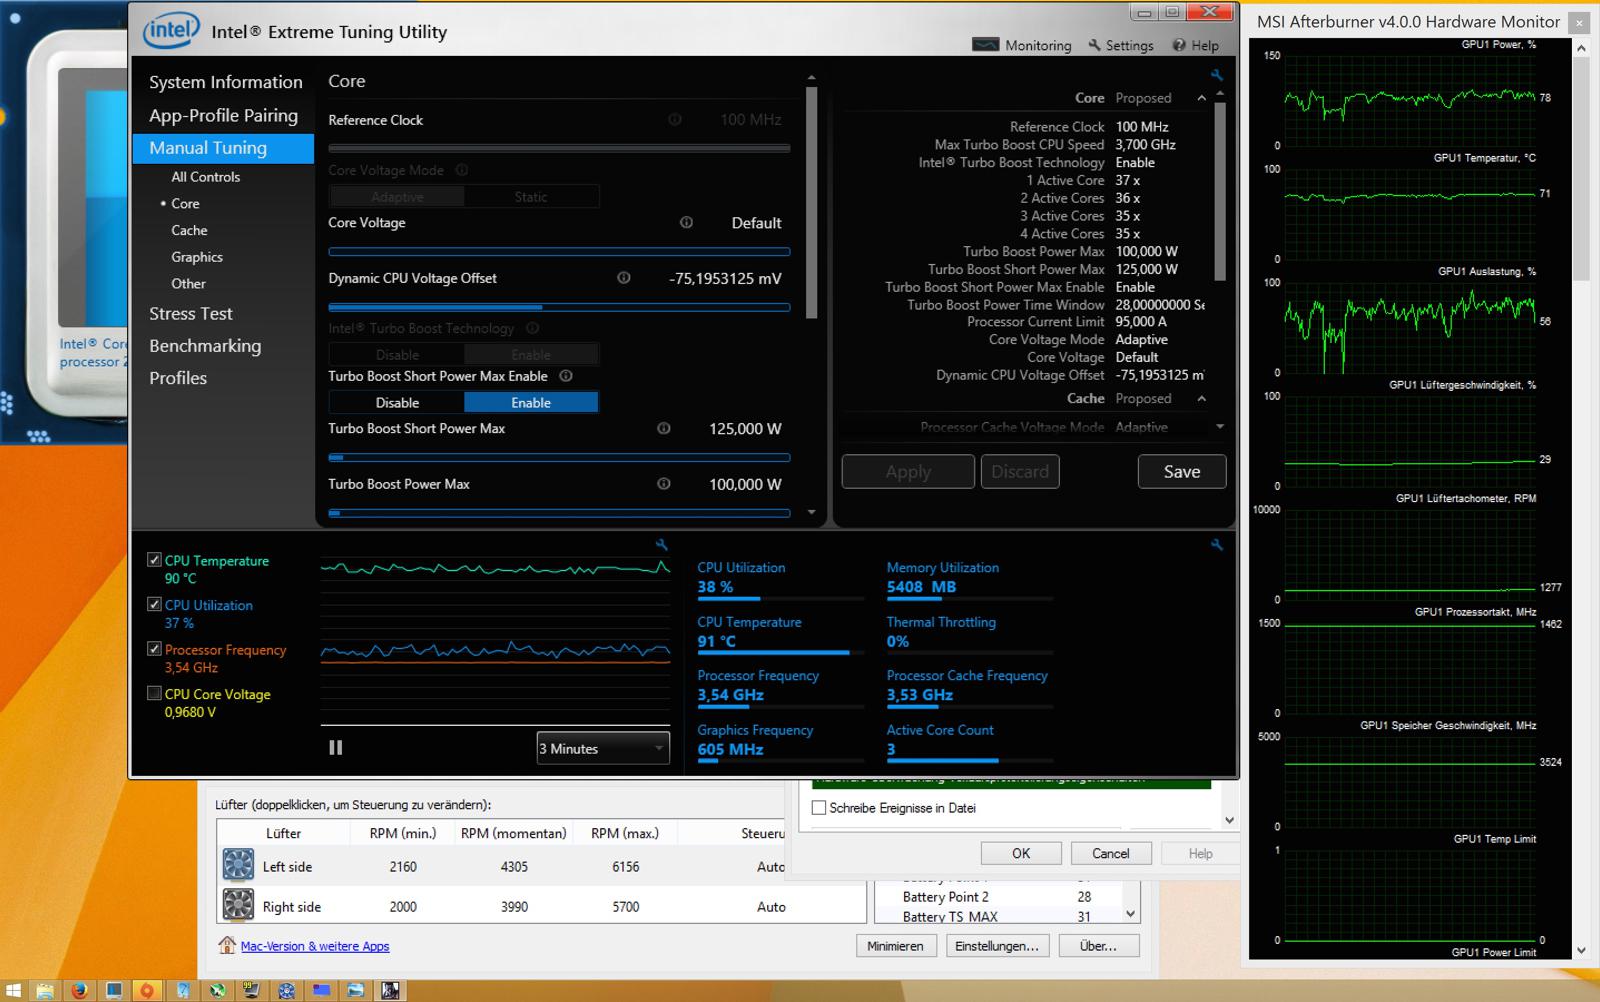This screenshot has height=1002, width=1600.
Task: Open File Explorer from the taskbar
Action: click(x=45, y=991)
